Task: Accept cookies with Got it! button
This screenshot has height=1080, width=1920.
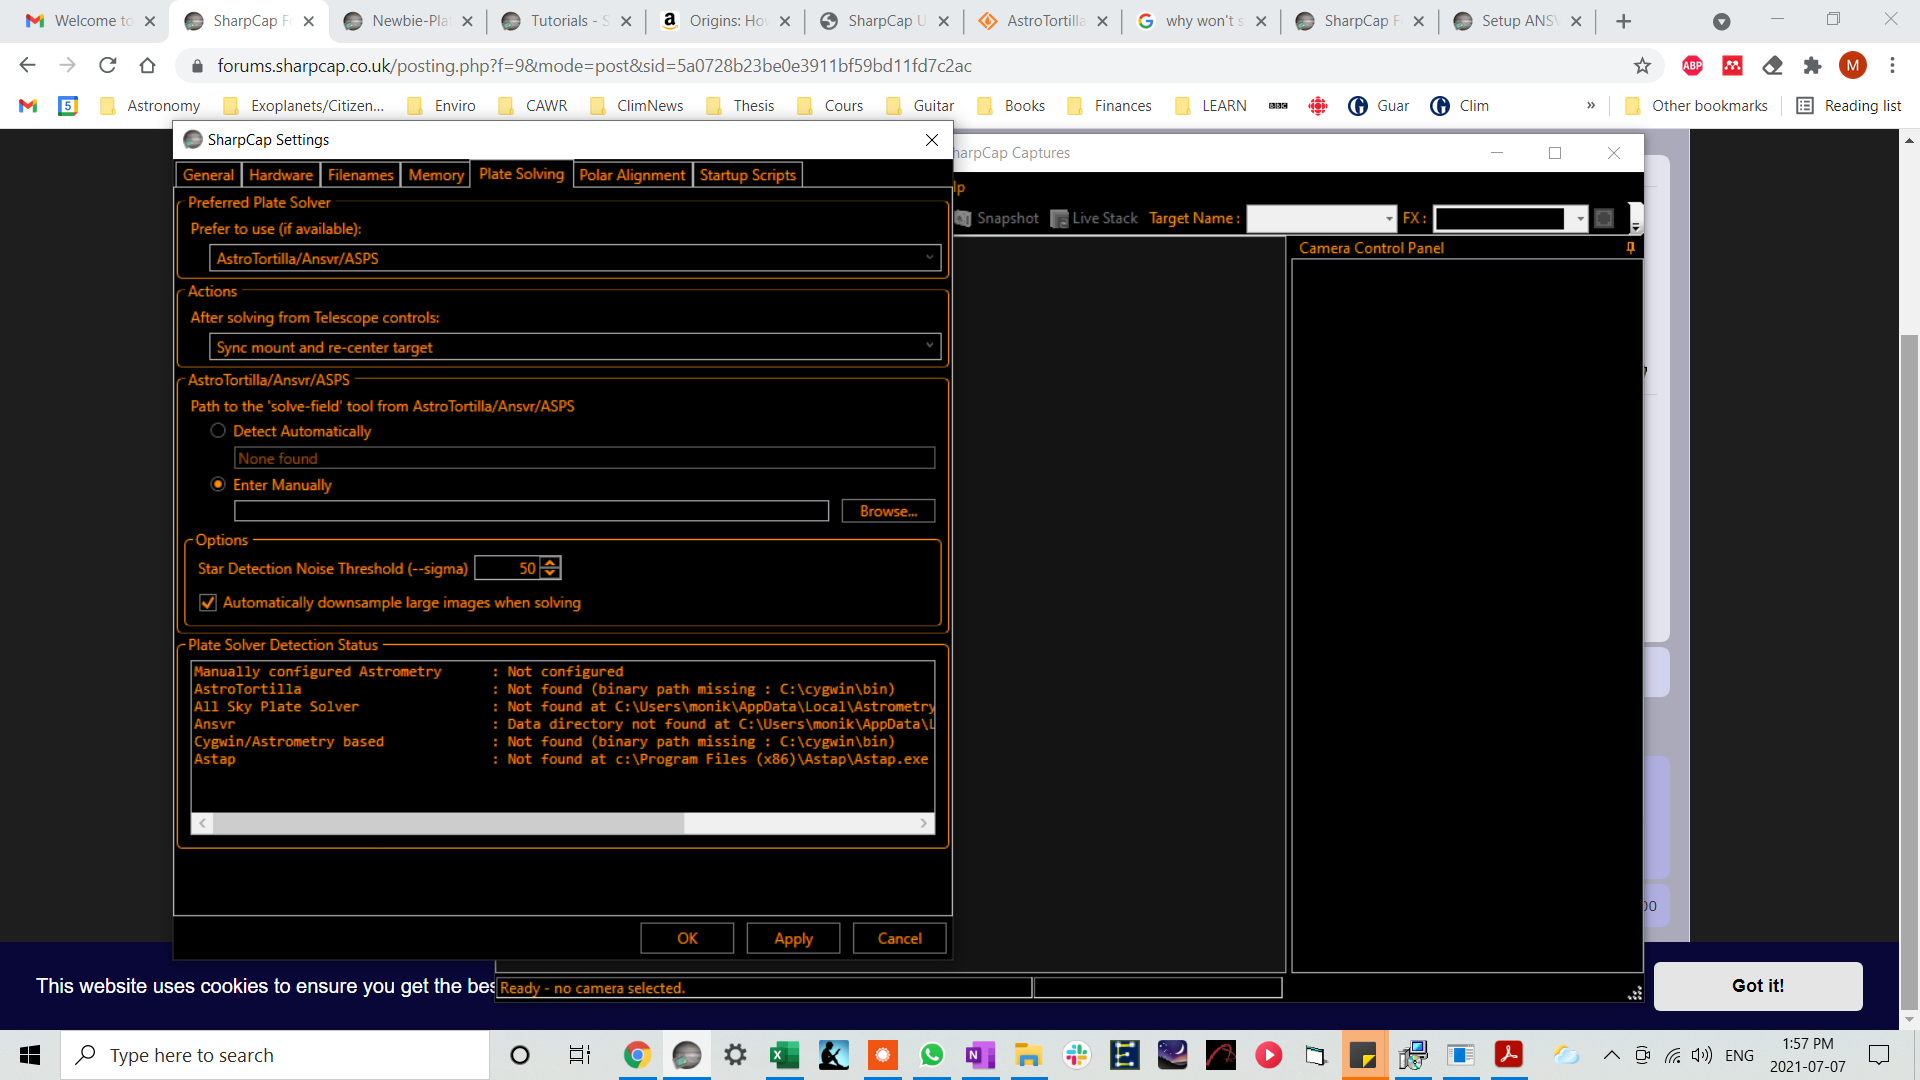Action: (1758, 986)
